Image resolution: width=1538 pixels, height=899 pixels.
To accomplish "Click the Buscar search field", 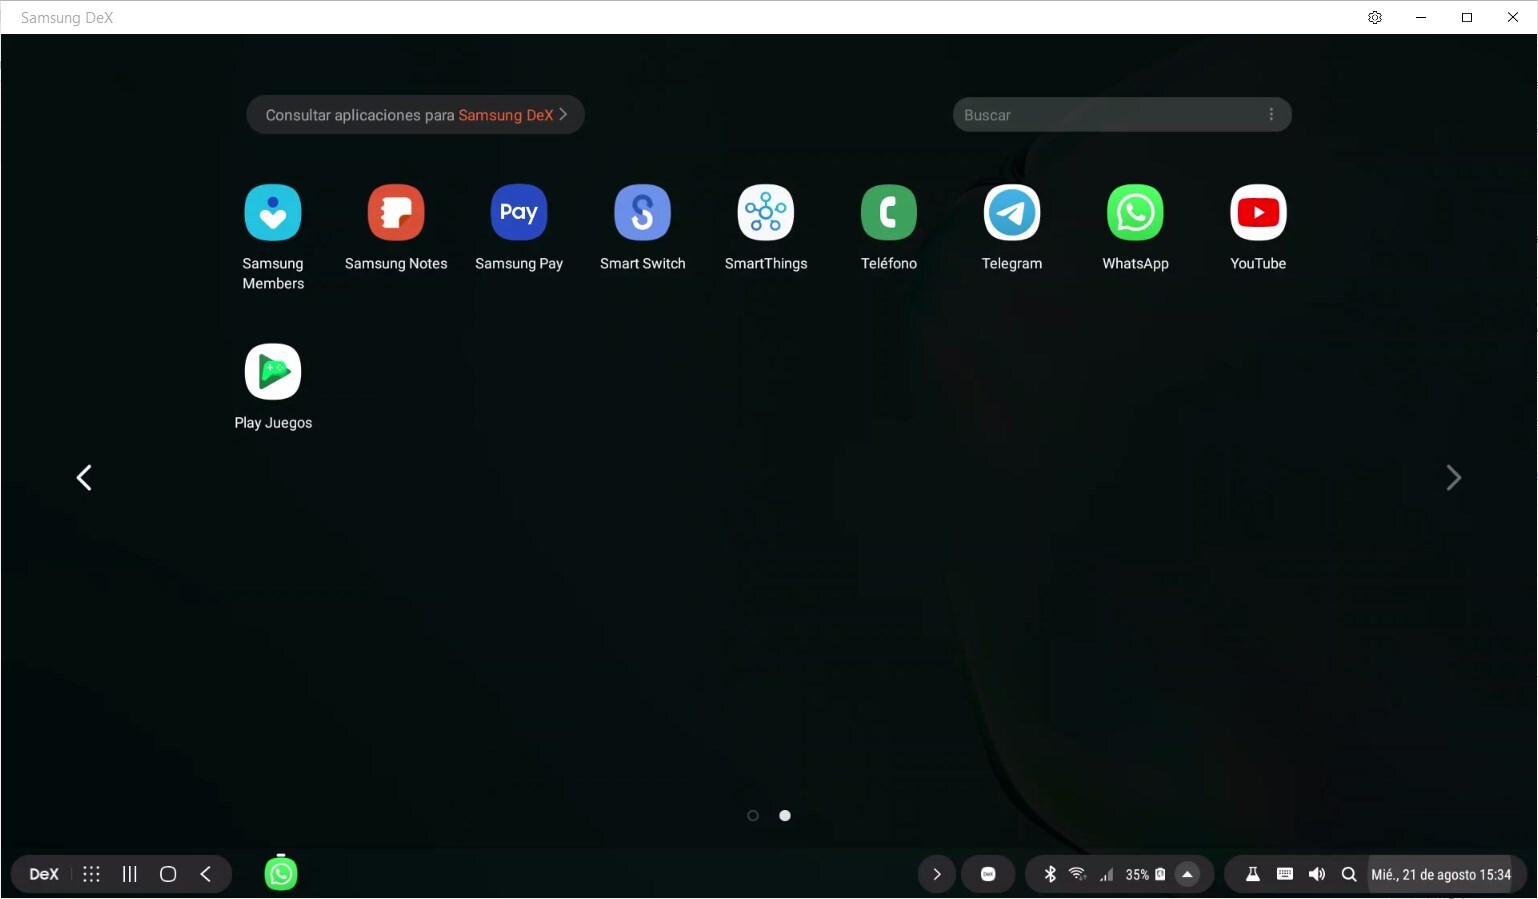I will (1122, 115).
